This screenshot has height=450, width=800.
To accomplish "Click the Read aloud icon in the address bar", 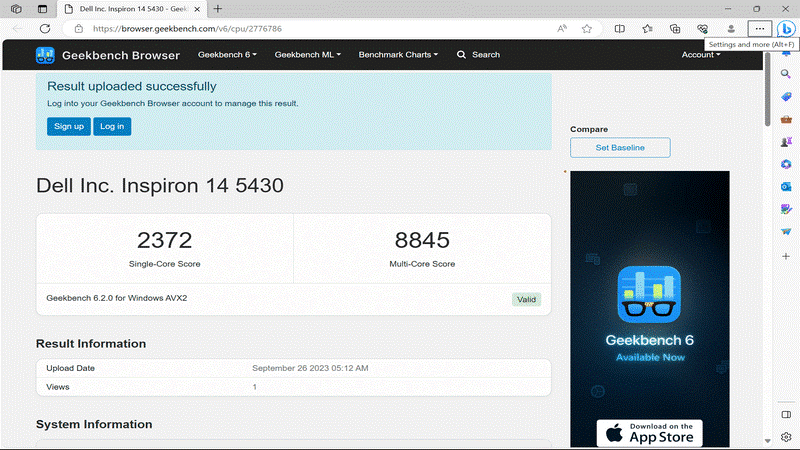I will (x=562, y=29).
